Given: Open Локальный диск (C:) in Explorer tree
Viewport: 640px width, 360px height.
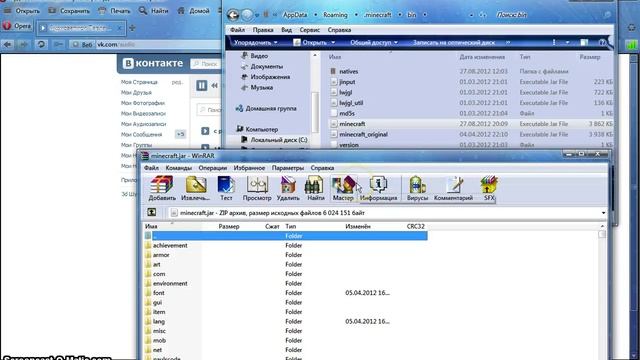Looking at the screenshot, I should [279, 140].
